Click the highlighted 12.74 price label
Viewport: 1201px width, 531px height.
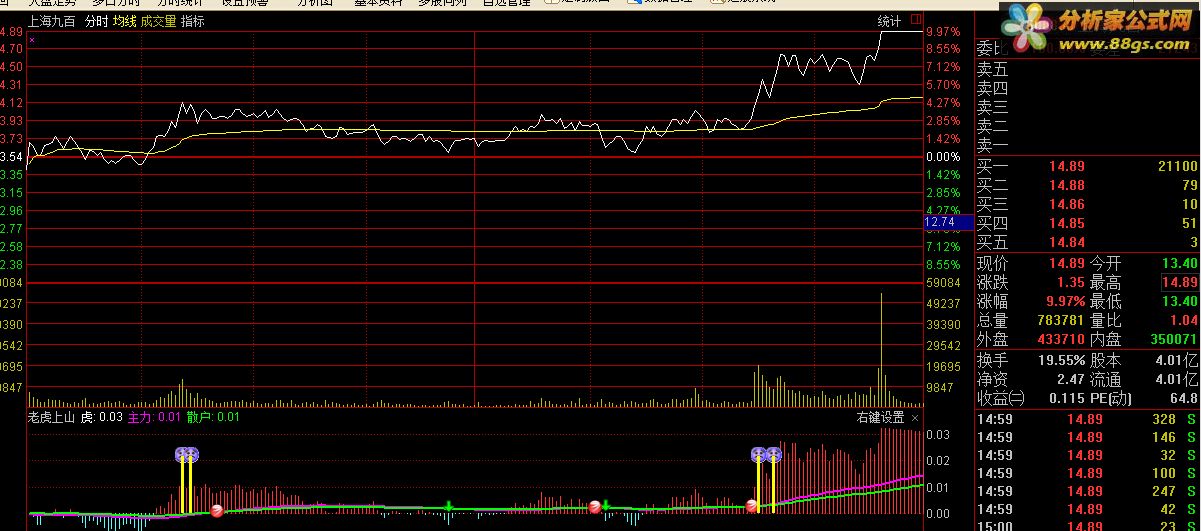coord(948,222)
